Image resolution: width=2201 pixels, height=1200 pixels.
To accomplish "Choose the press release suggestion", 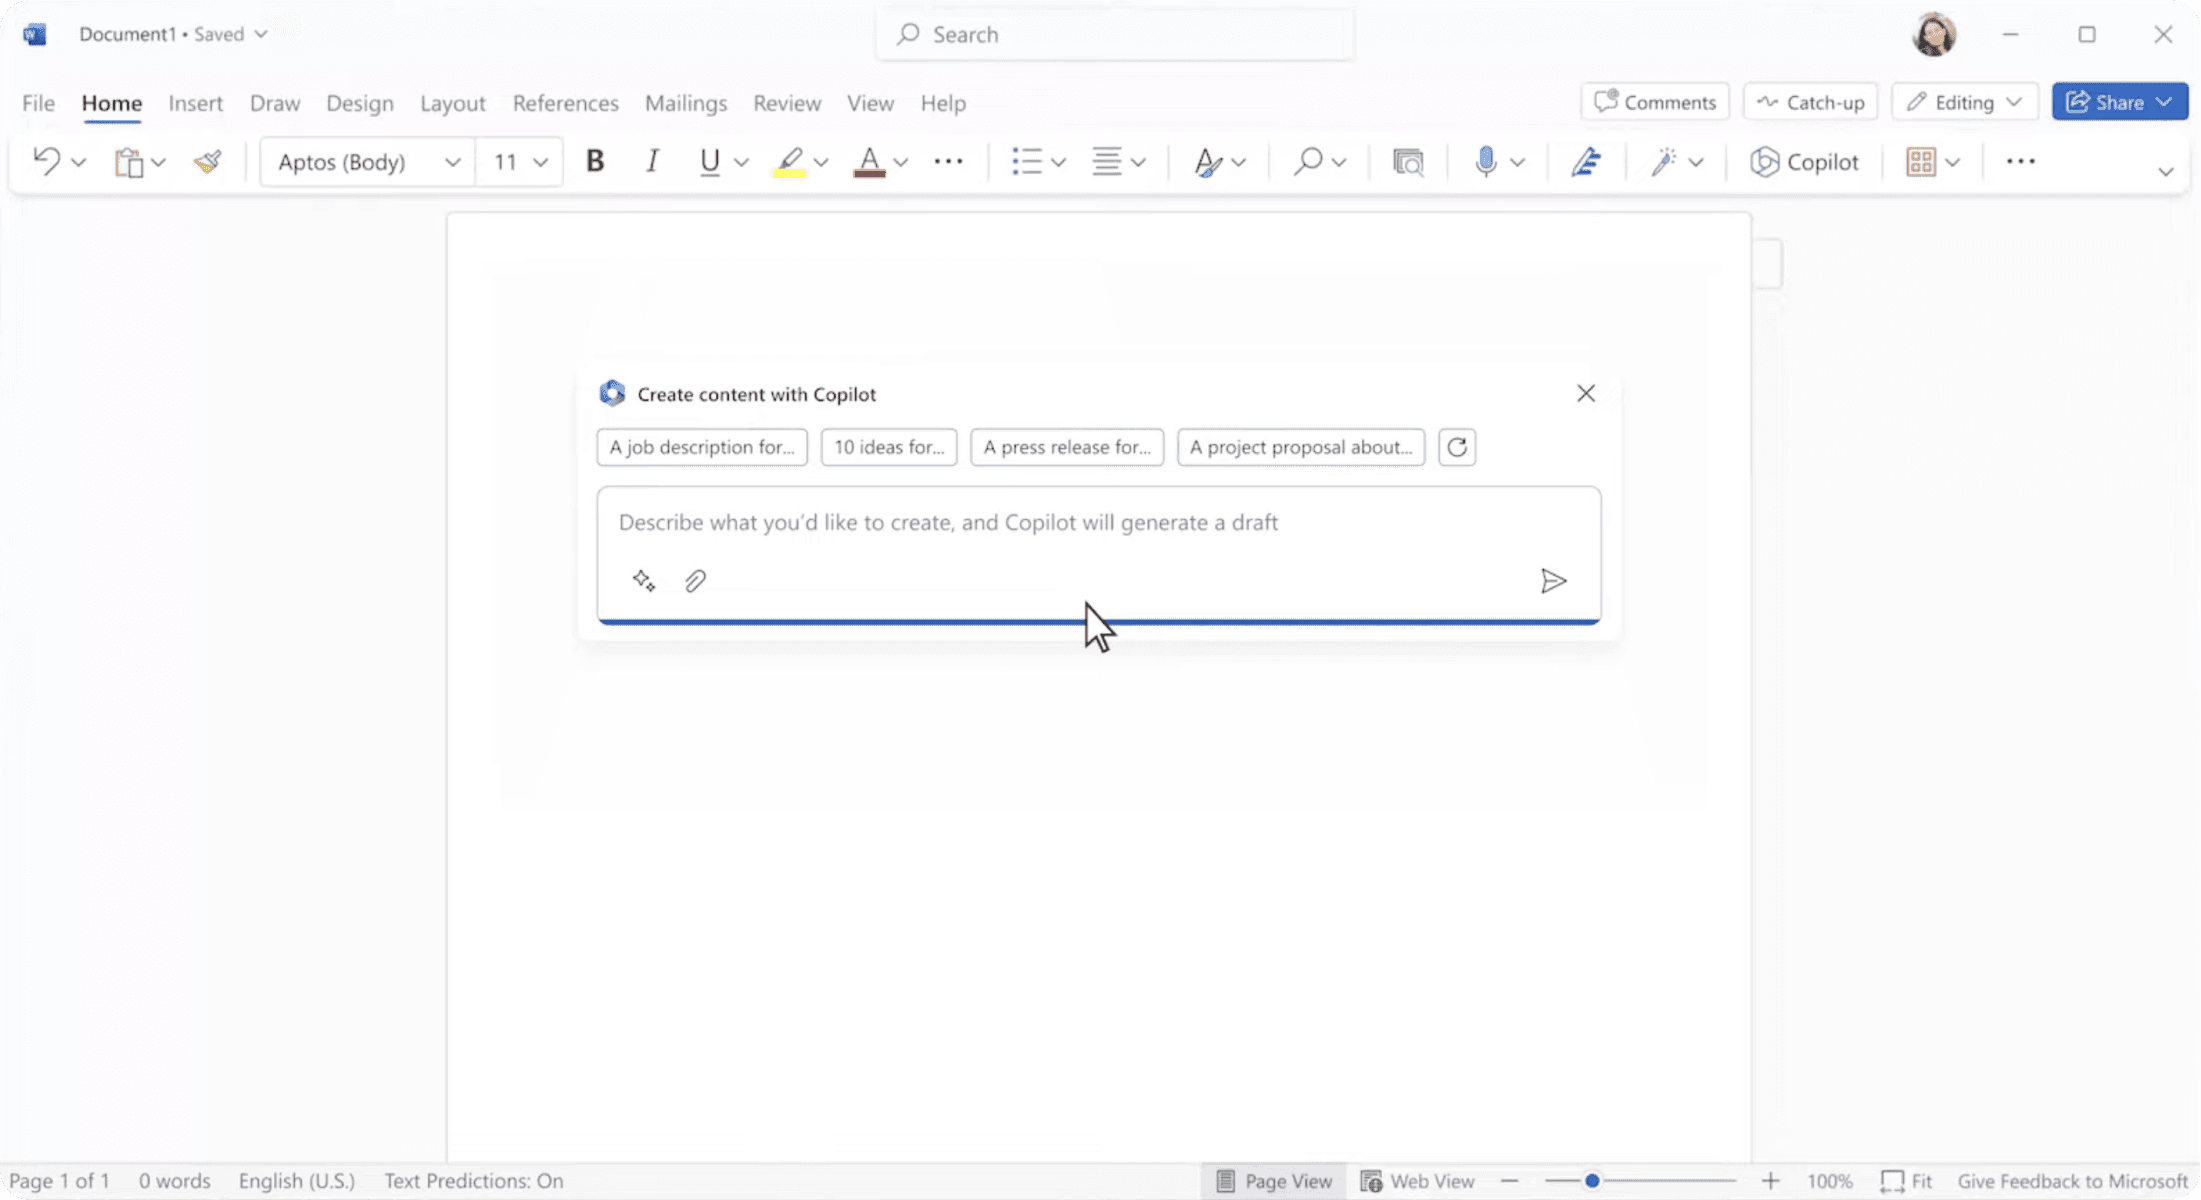I will tap(1066, 447).
